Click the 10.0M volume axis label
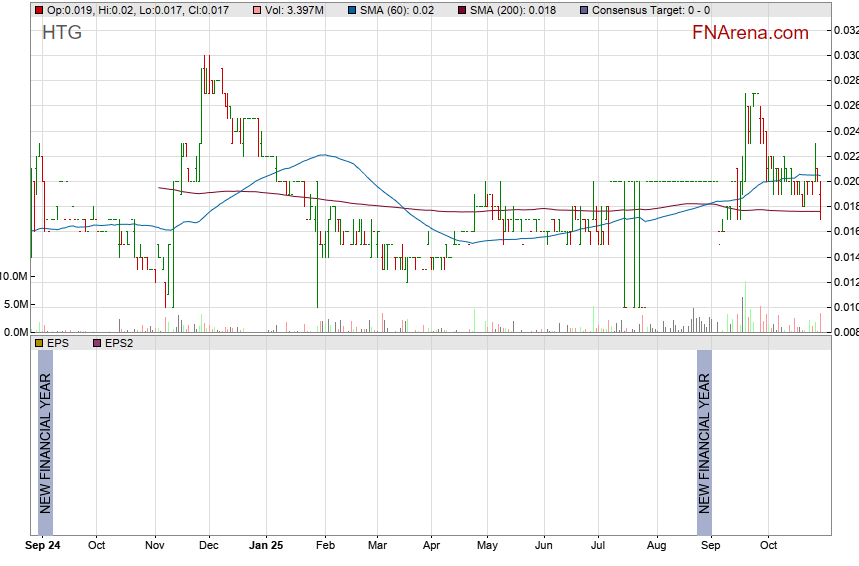This screenshot has height=566, width=859. pyautogui.click(x=14, y=276)
